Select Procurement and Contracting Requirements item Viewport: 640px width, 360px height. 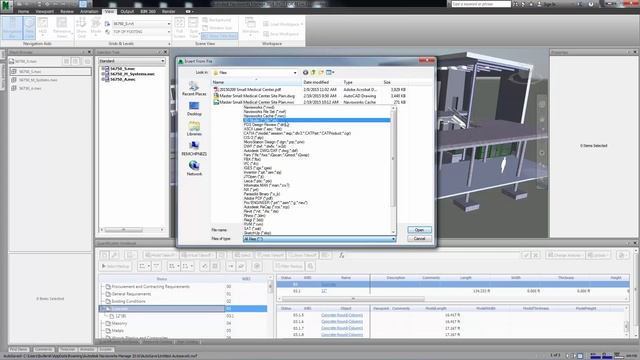pyautogui.click(x=151, y=287)
